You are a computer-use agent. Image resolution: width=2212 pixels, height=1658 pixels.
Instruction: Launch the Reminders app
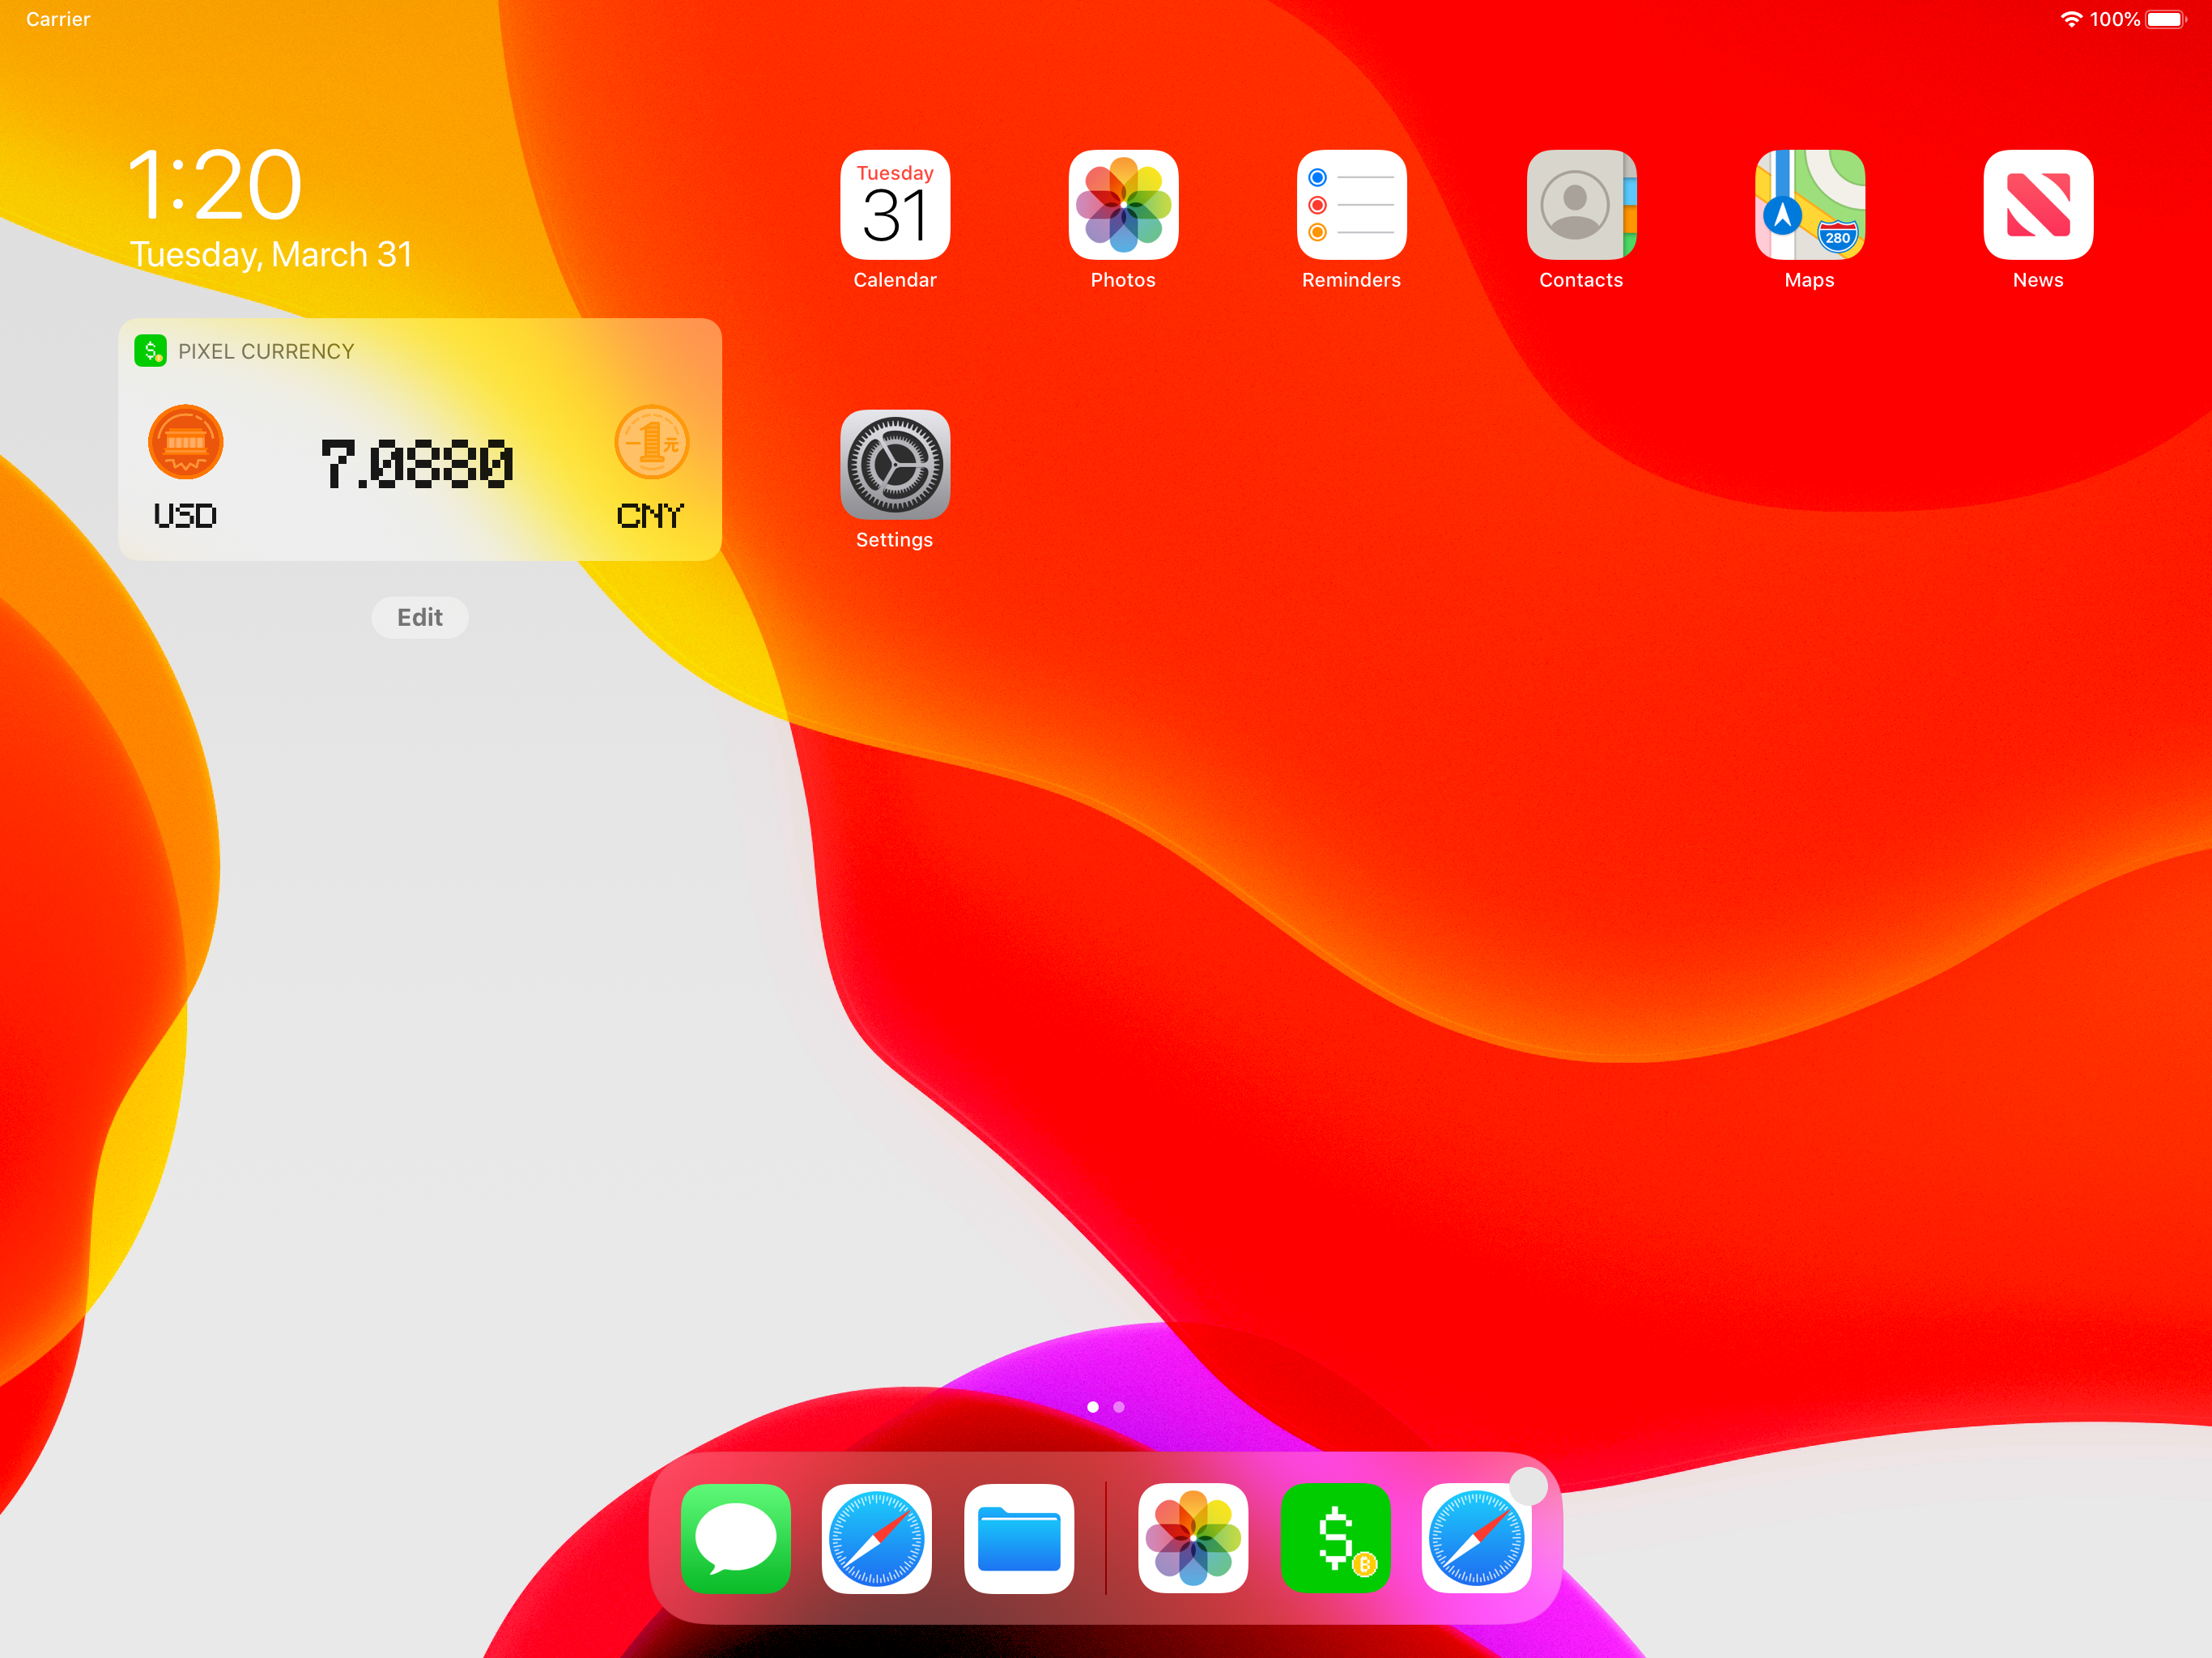click(x=1351, y=205)
